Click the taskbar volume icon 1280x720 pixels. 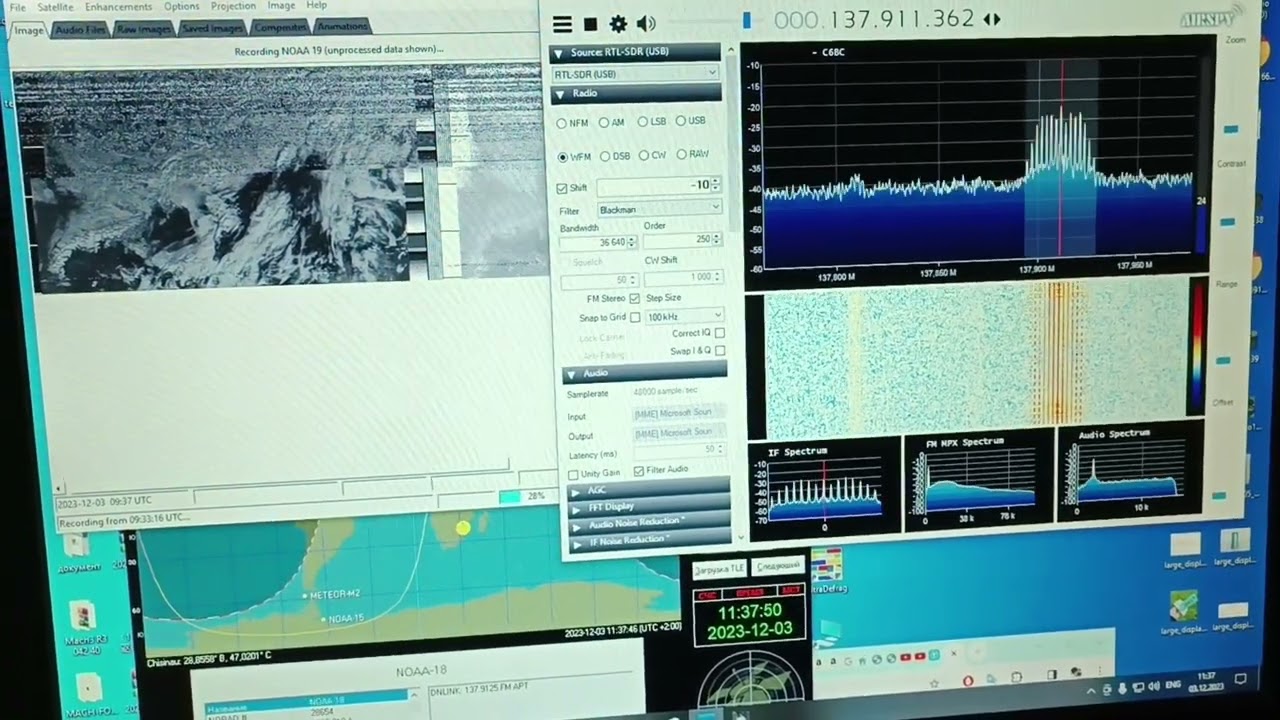pyautogui.click(x=1153, y=687)
